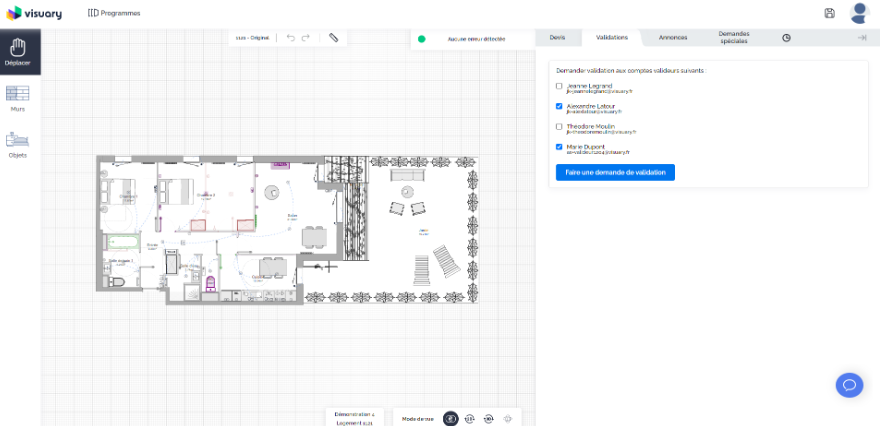
Task: Open the chat support bubble
Action: tap(849, 385)
